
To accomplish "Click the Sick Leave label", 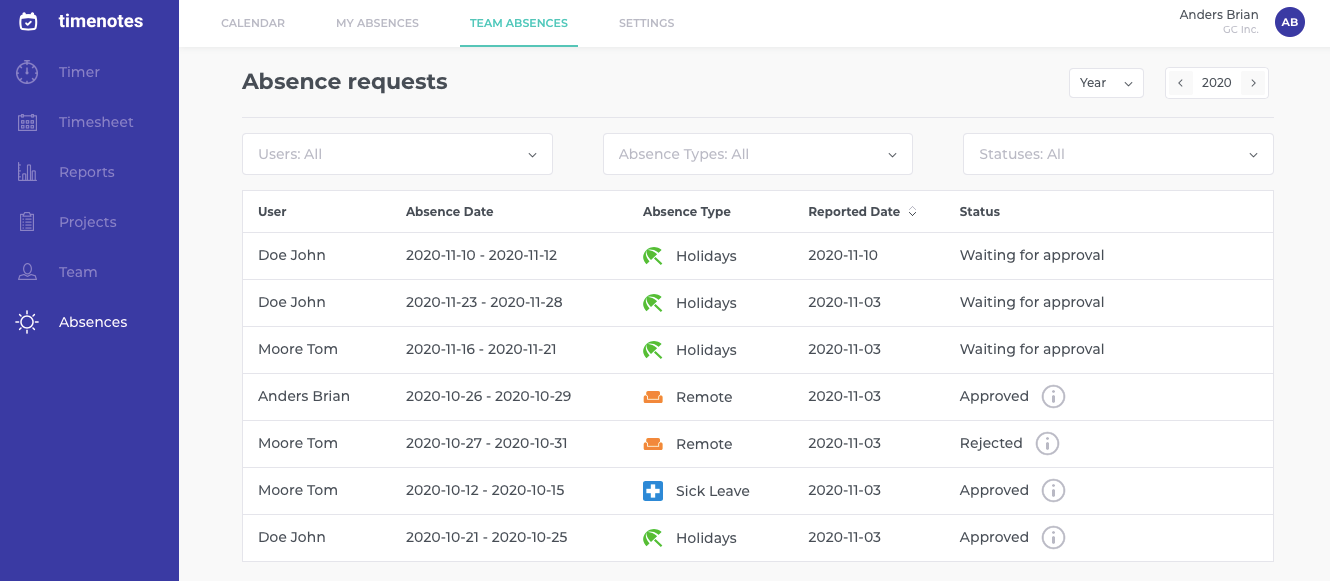I will [713, 491].
